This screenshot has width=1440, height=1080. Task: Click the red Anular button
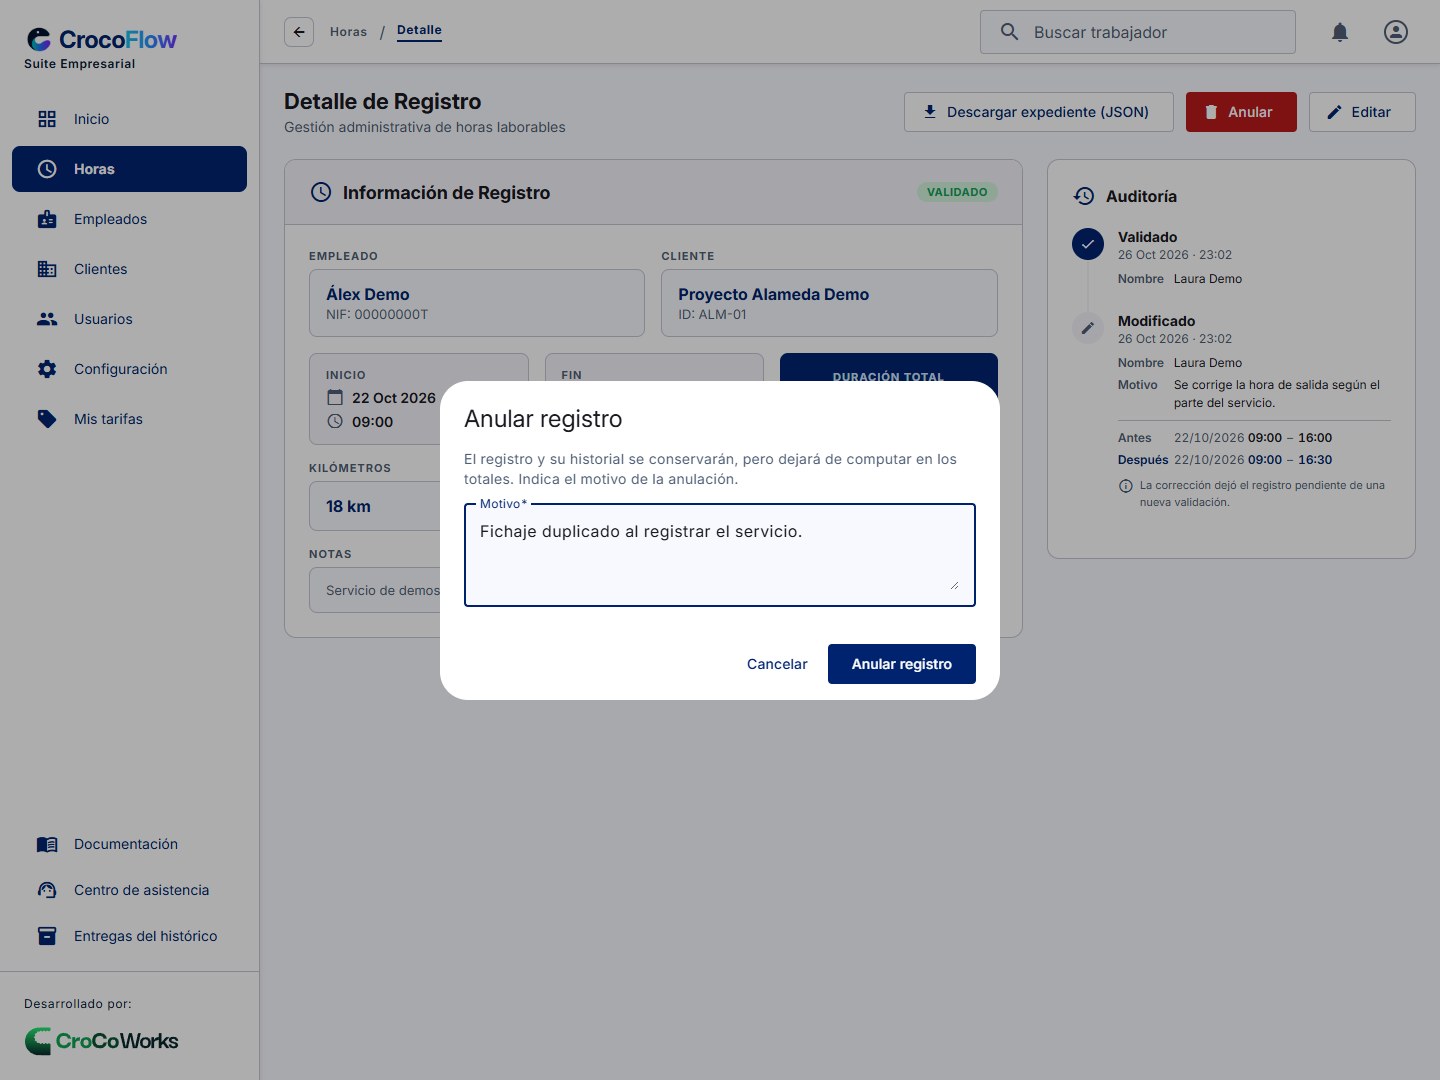(x=1241, y=112)
